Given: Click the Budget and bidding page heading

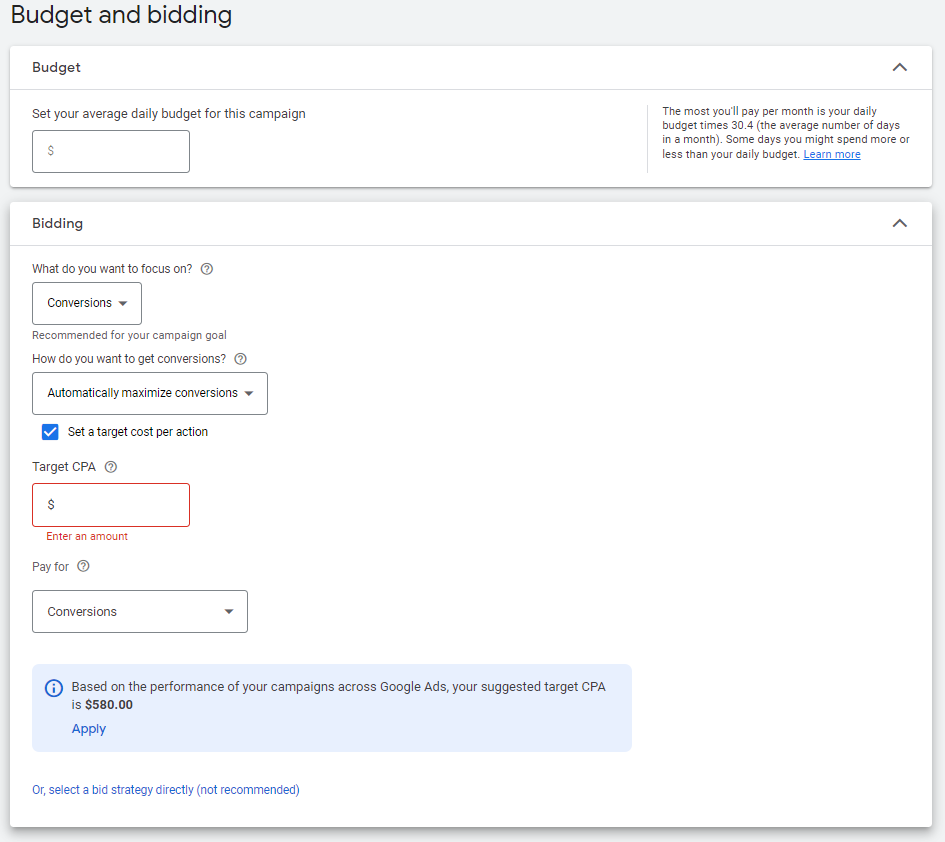Looking at the screenshot, I should point(121,16).
